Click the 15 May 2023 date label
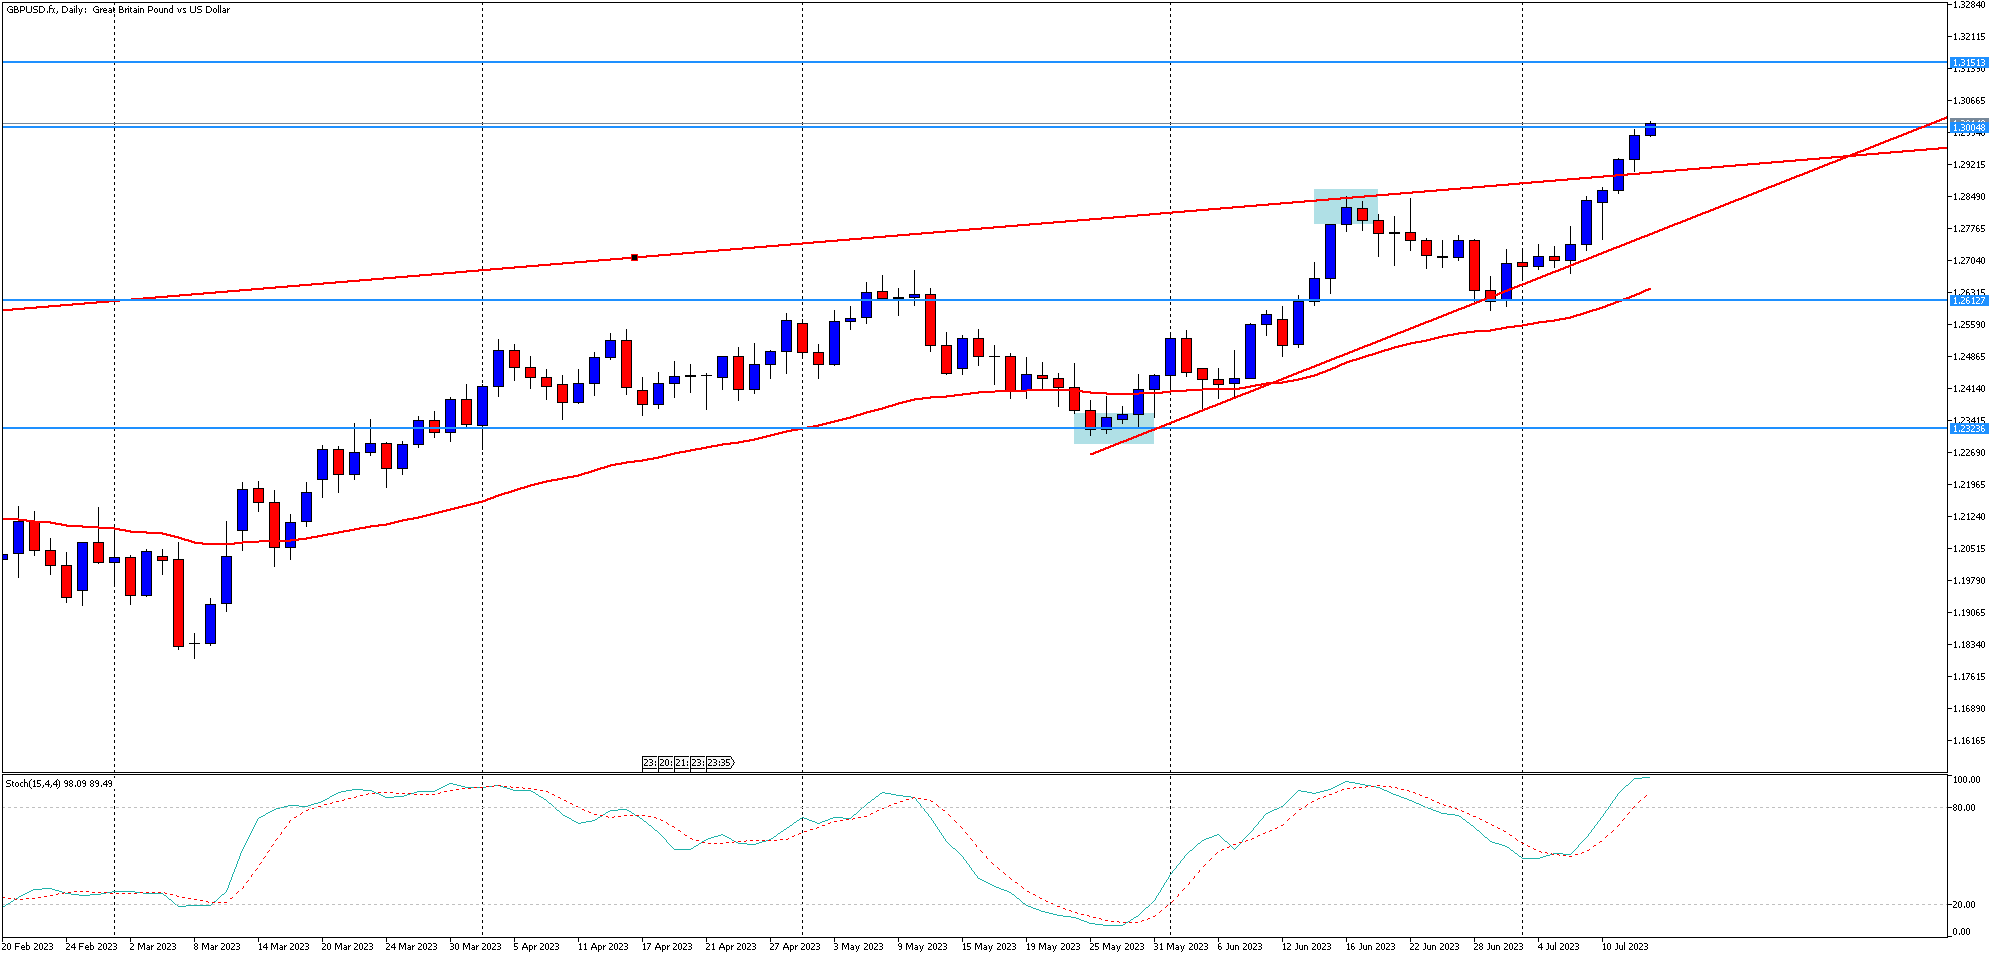Screen dimensions: 2000x958 point(989,946)
